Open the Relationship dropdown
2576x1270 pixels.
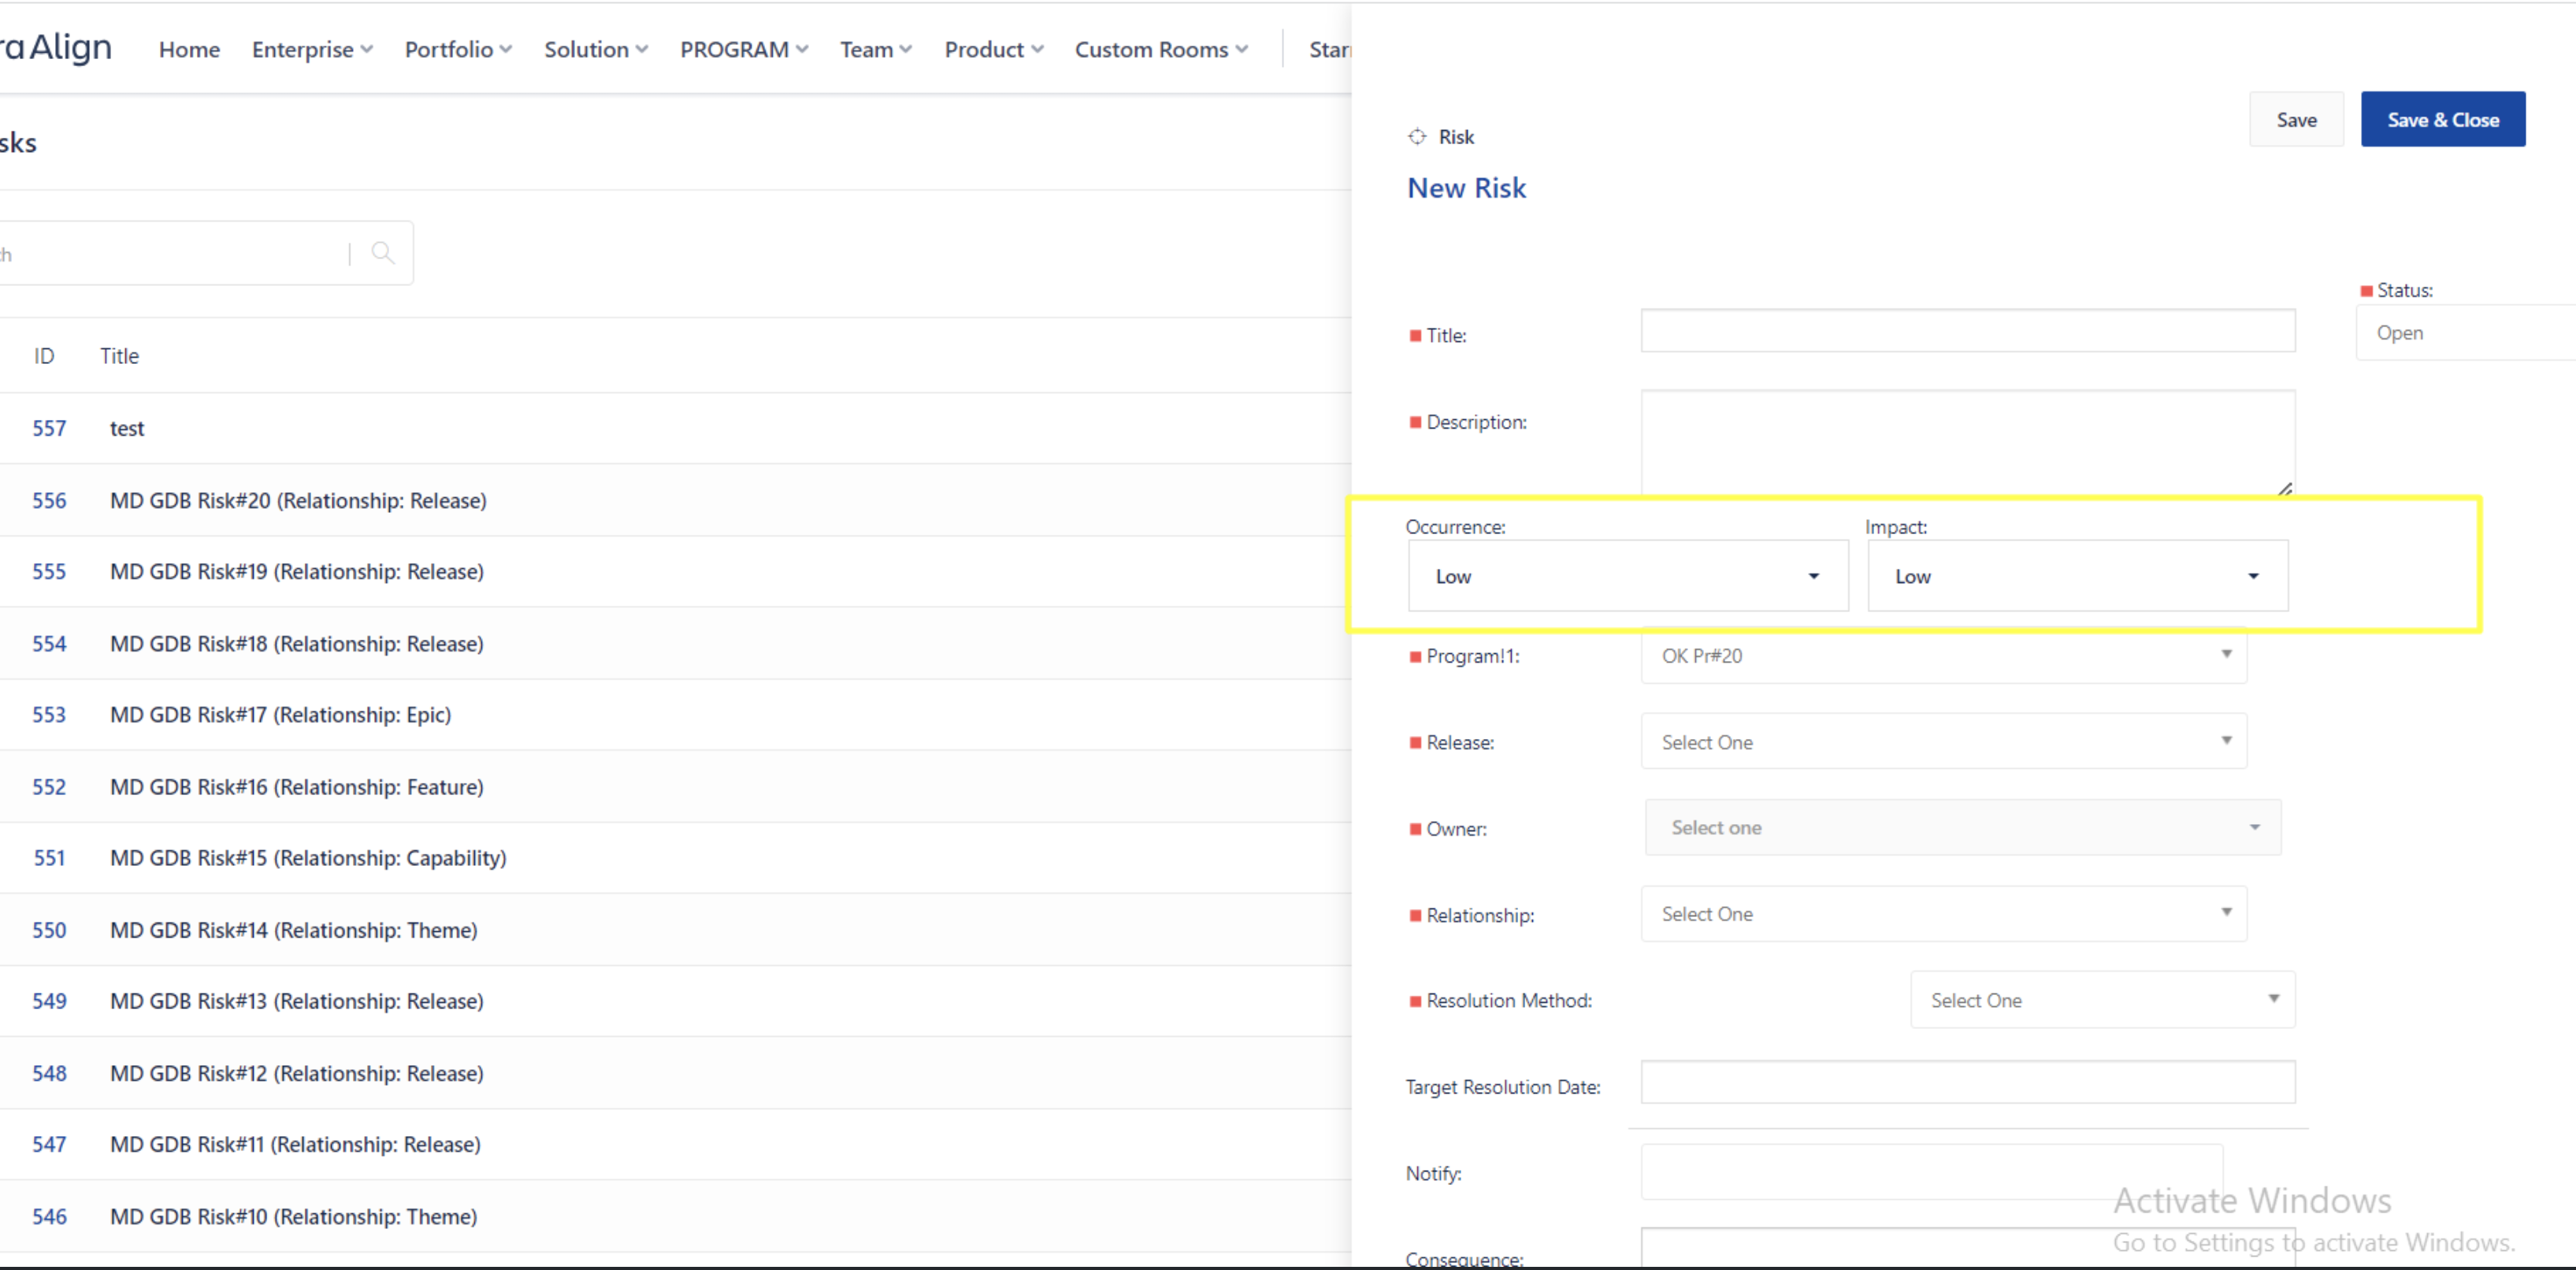(x=1943, y=914)
